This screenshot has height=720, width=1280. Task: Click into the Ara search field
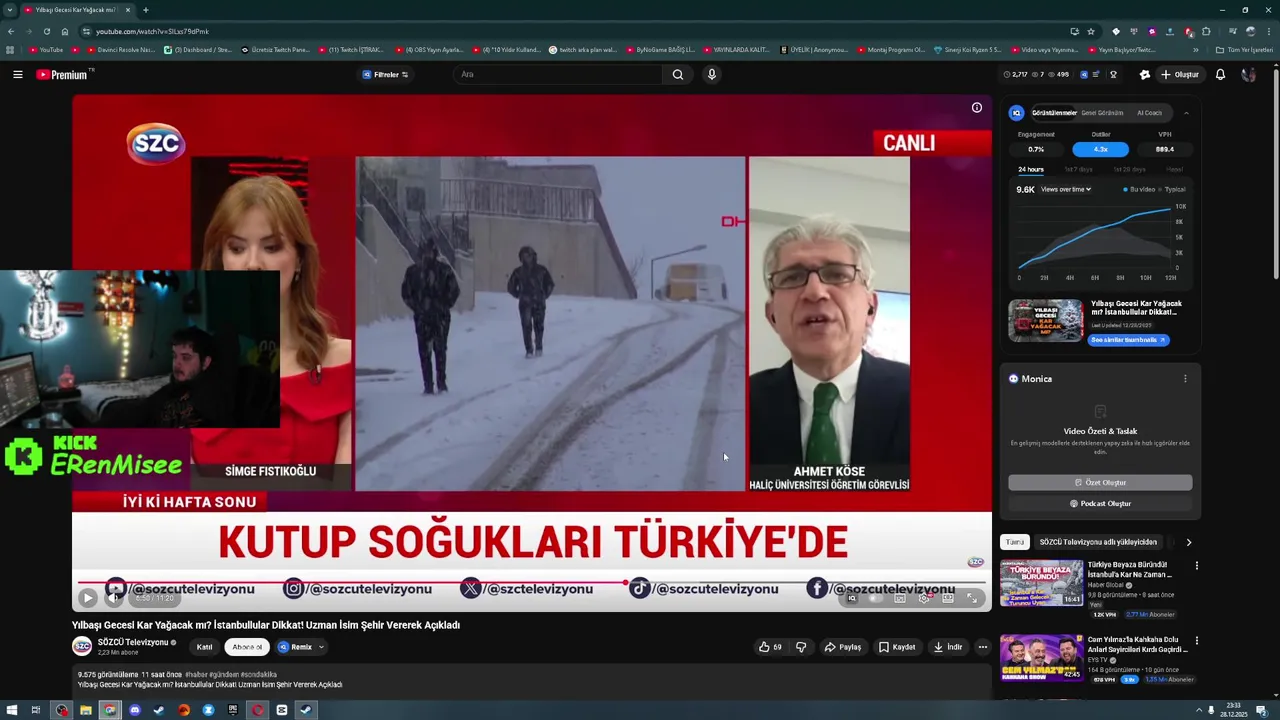pos(558,74)
